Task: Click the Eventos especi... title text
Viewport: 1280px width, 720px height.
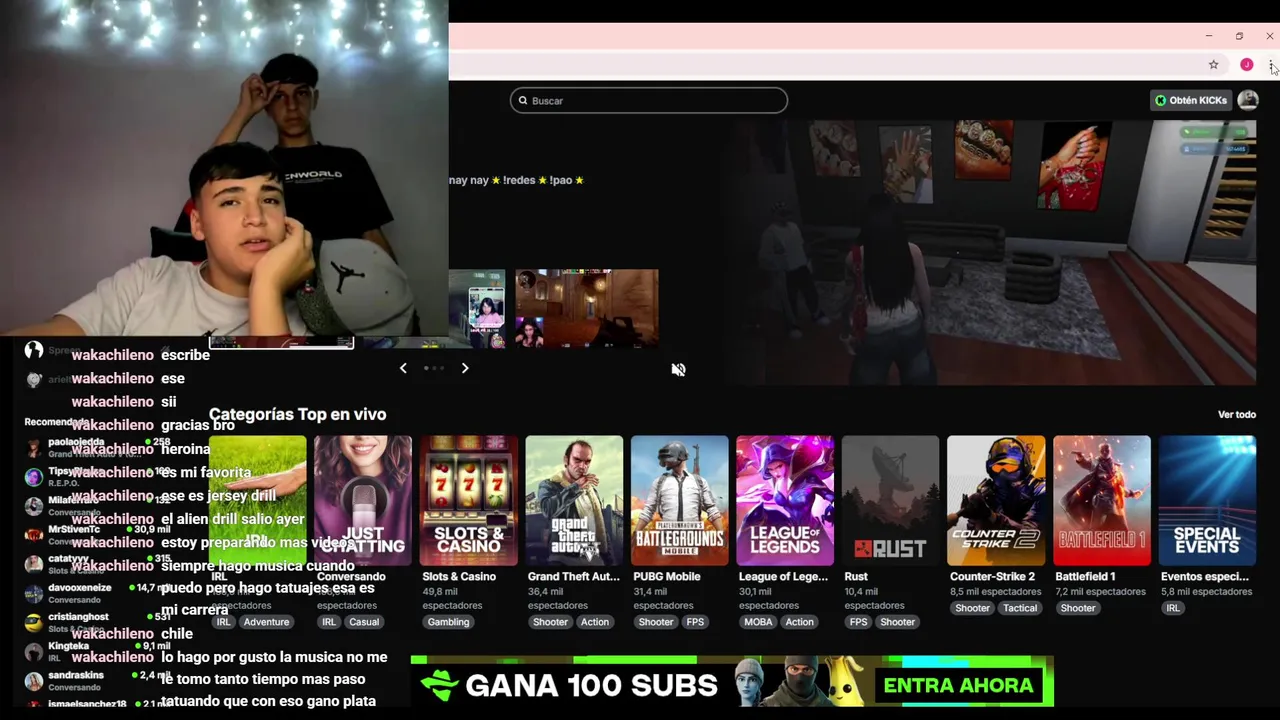Action: [x=1205, y=577]
